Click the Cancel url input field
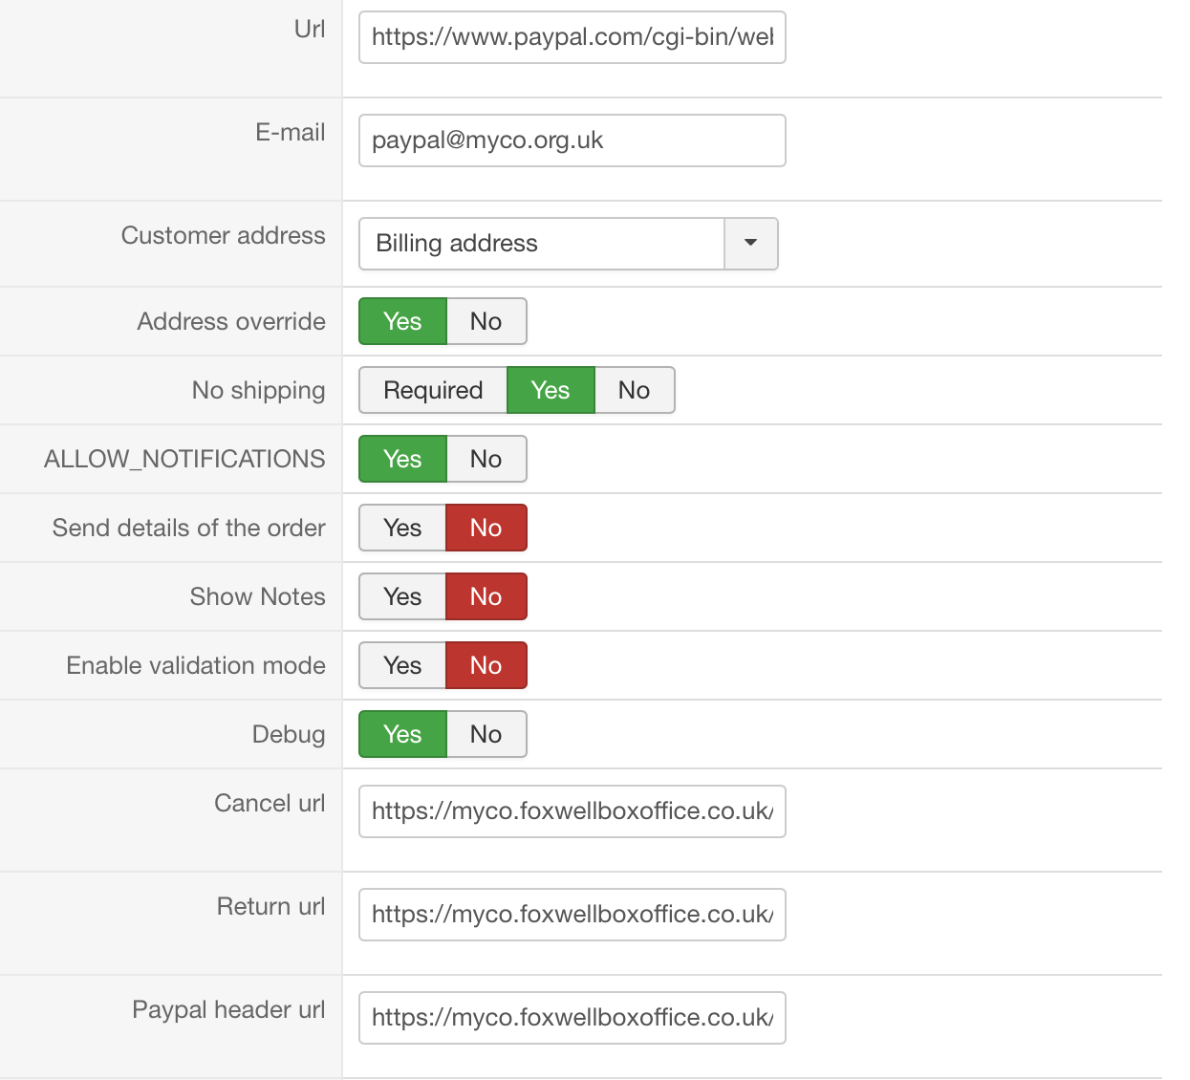Screen dimensions: 1190x1080 tap(572, 811)
